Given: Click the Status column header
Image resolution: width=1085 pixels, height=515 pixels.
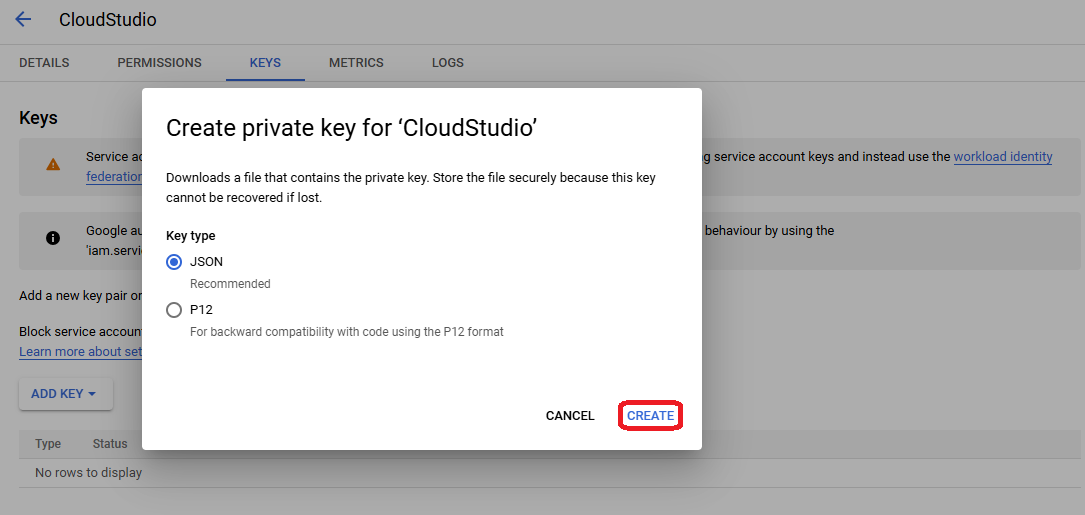Looking at the screenshot, I should point(110,444).
